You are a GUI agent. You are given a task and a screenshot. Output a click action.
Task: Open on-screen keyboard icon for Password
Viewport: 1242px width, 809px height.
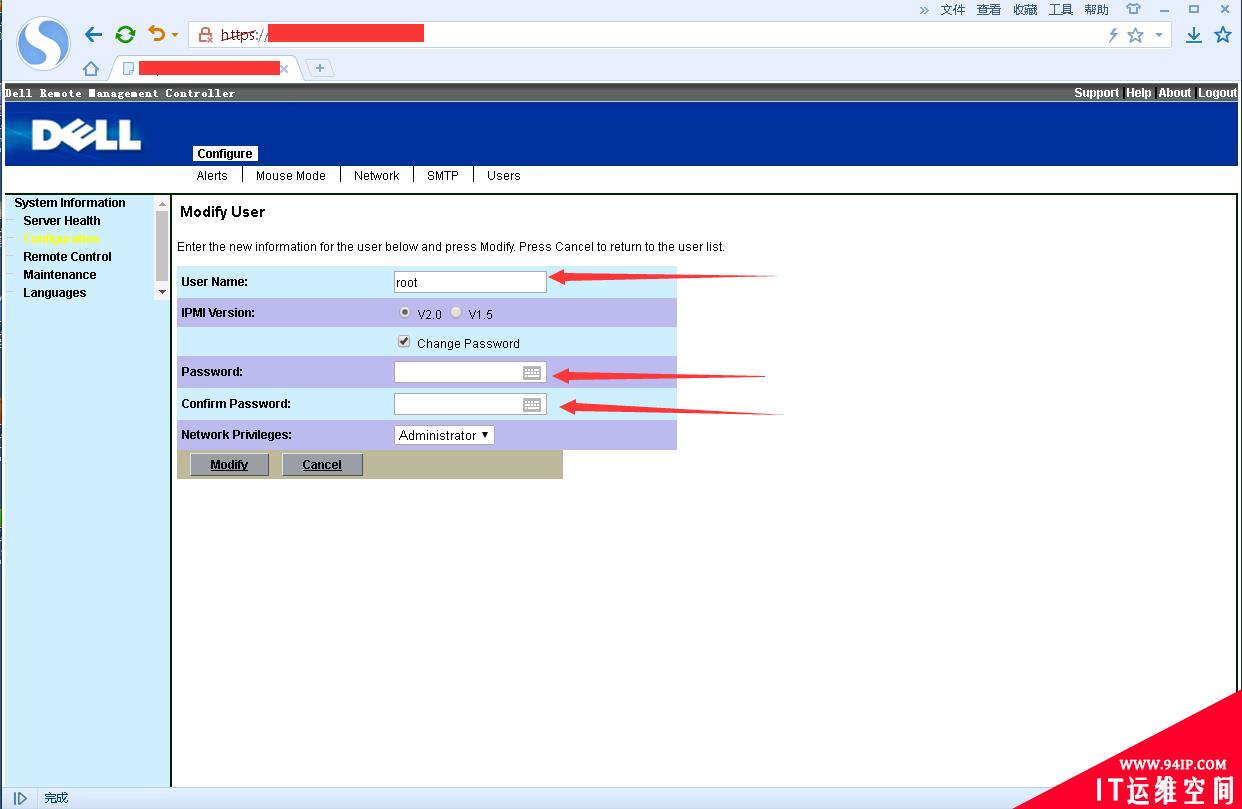tap(532, 372)
